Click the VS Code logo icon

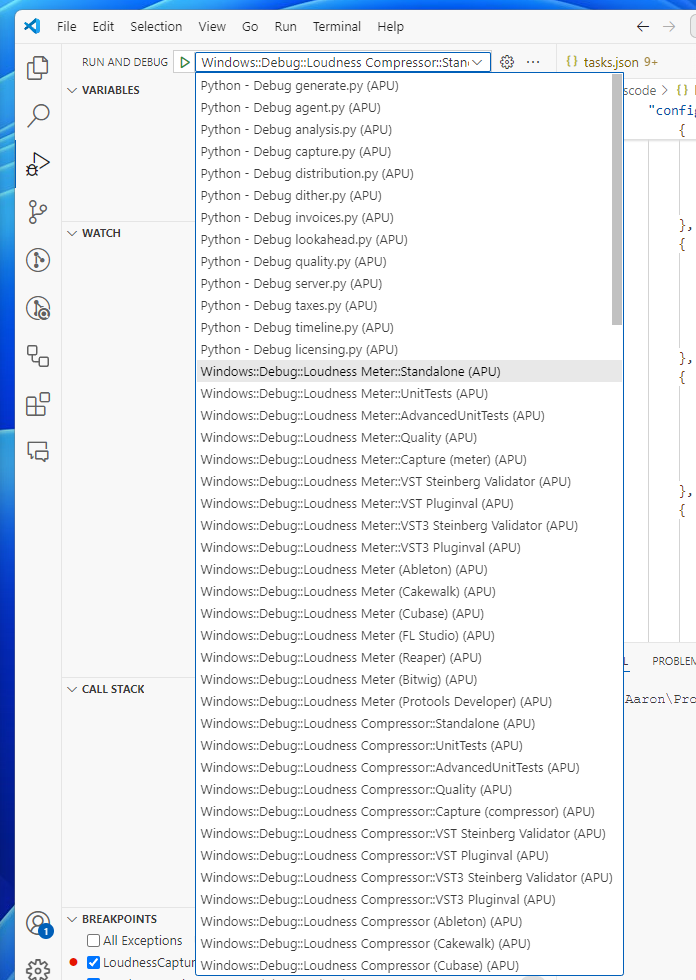[x=32, y=26]
